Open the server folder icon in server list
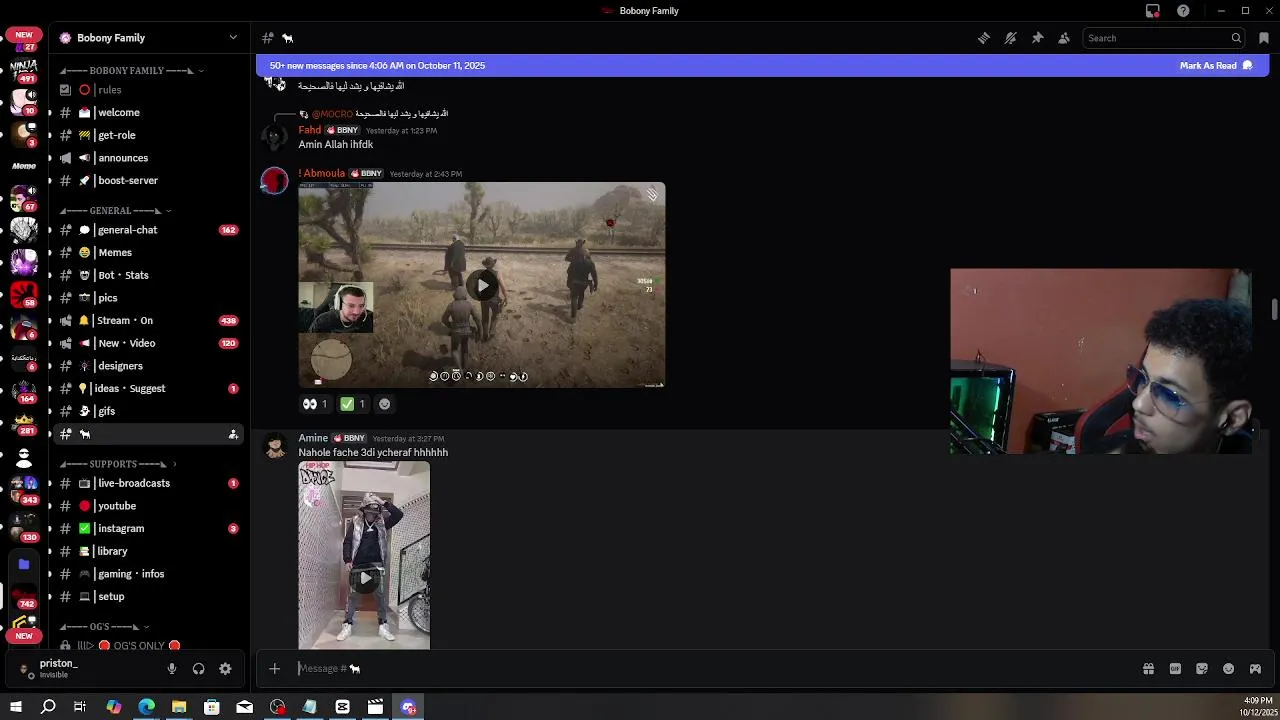Screen dimensions: 1280x720 pyautogui.click(x=24, y=564)
